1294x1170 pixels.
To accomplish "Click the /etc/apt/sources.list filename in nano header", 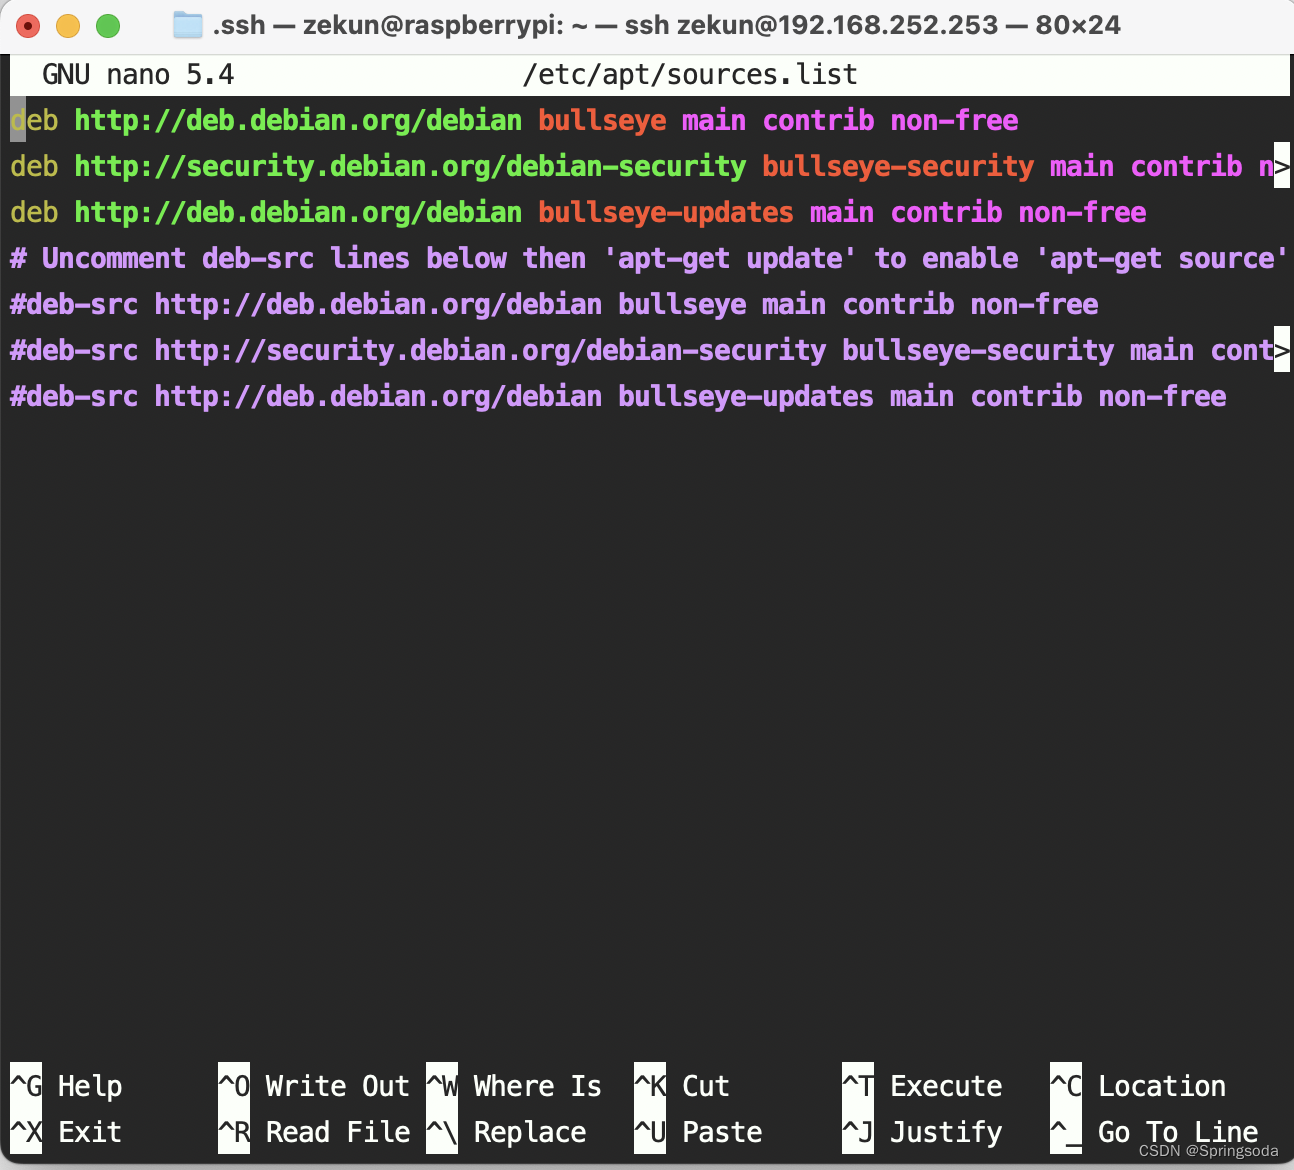I will point(689,75).
